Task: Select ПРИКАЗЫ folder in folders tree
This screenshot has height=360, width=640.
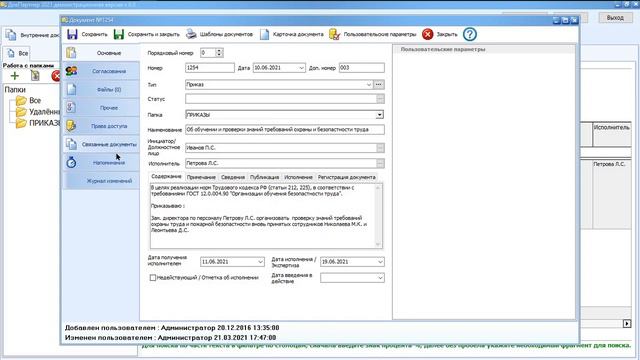Action: [38, 123]
